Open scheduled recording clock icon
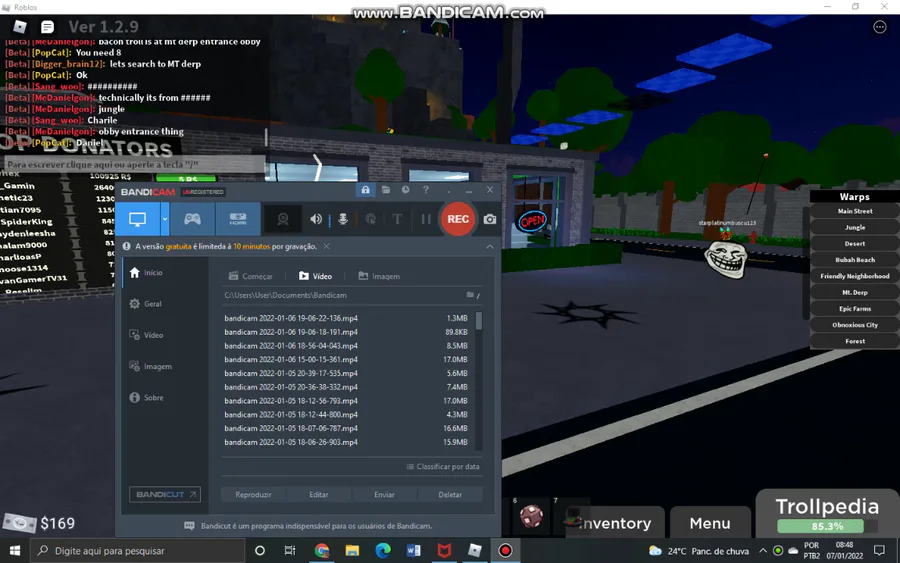The width and height of the screenshot is (900, 563). (x=406, y=190)
